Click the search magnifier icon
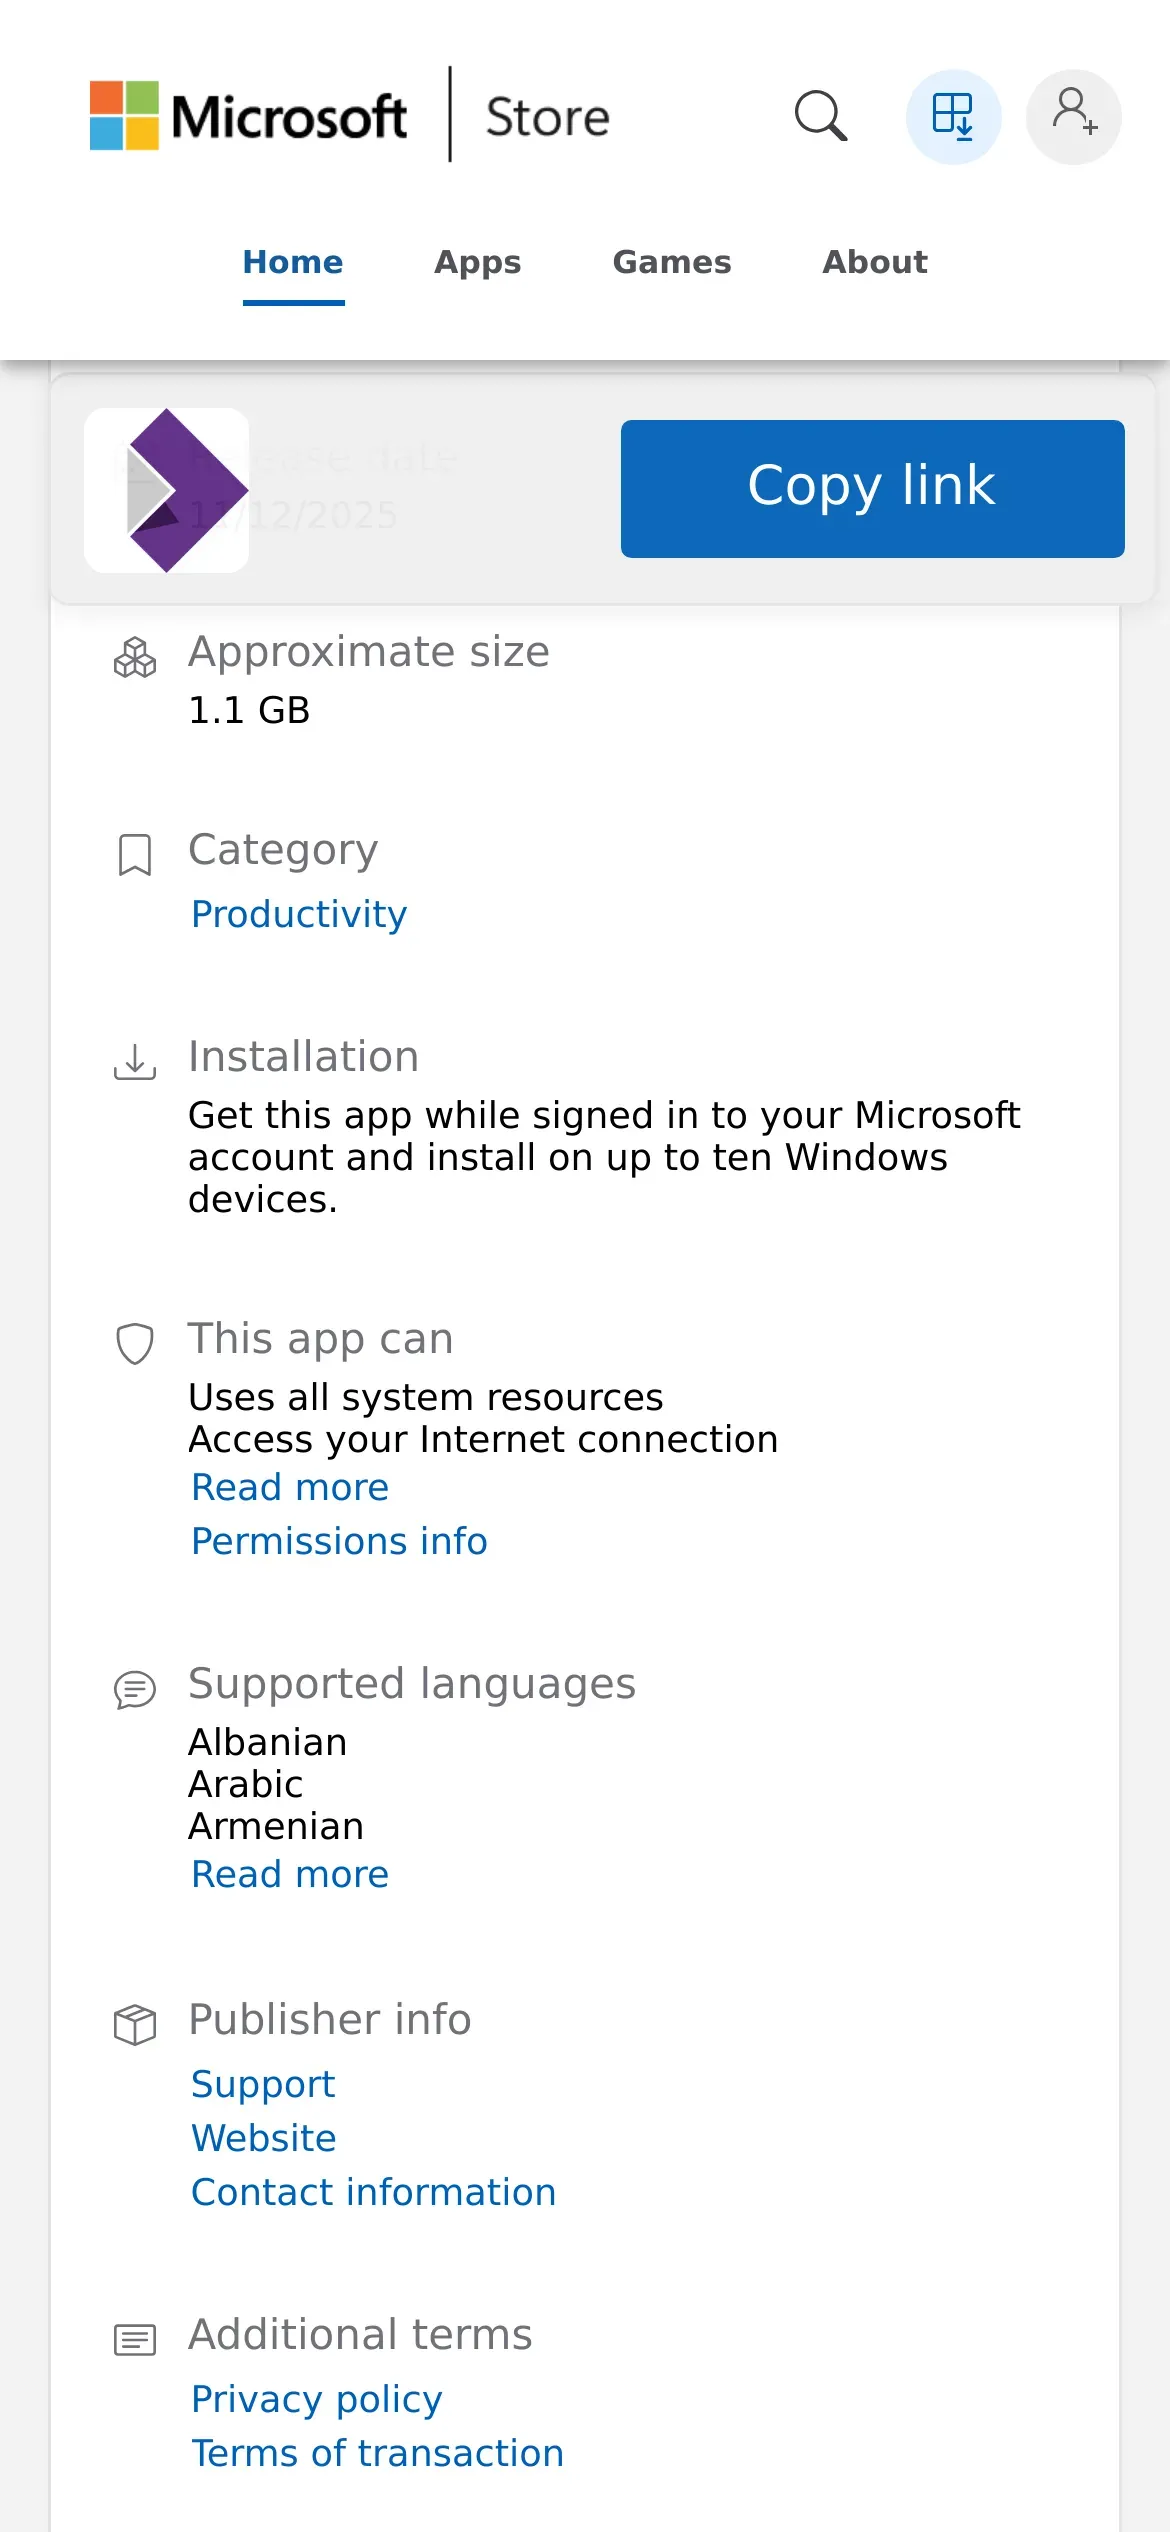This screenshot has width=1170, height=2532. [821, 117]
